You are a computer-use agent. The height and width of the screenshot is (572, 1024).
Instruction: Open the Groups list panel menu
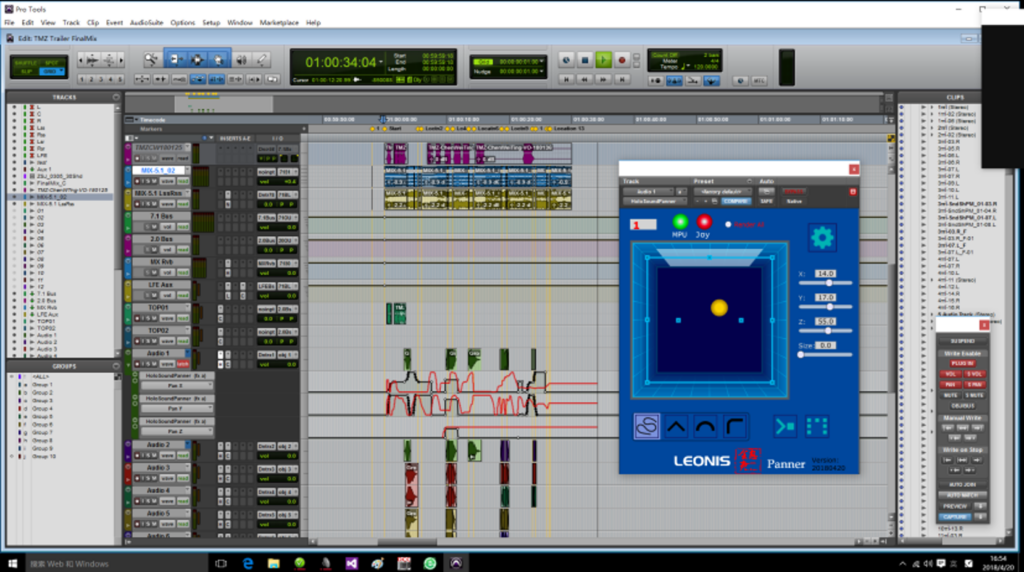116,366
